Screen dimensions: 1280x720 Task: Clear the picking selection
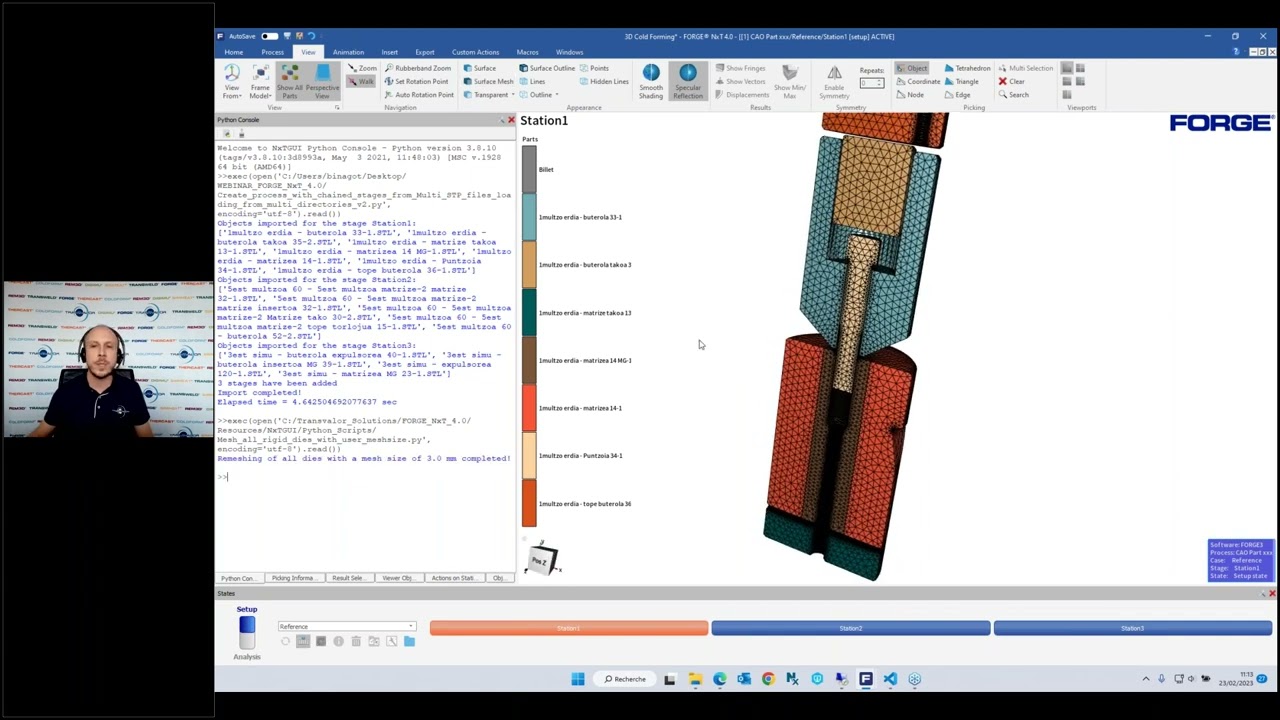1011,81
